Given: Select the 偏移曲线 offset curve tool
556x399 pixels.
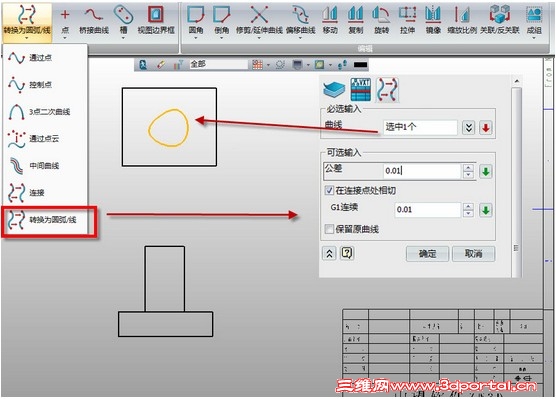Looking at the screenshot, I should [300, 20].
